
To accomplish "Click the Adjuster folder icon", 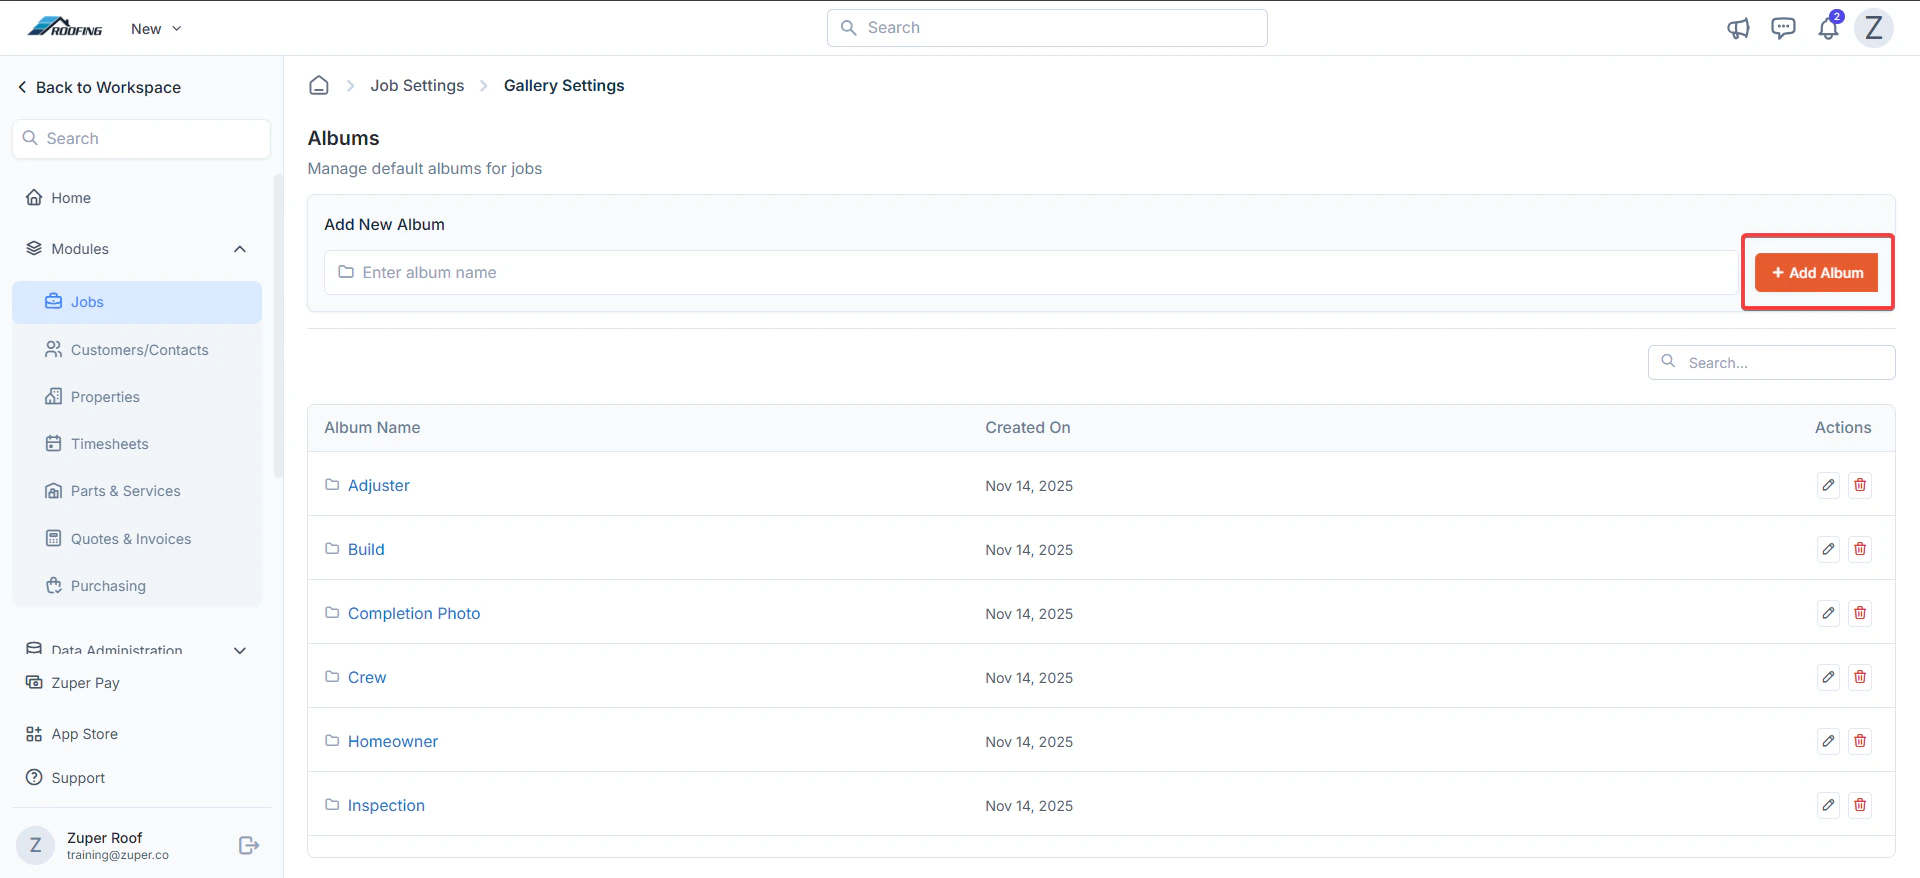I will click(x=332, y=485).
